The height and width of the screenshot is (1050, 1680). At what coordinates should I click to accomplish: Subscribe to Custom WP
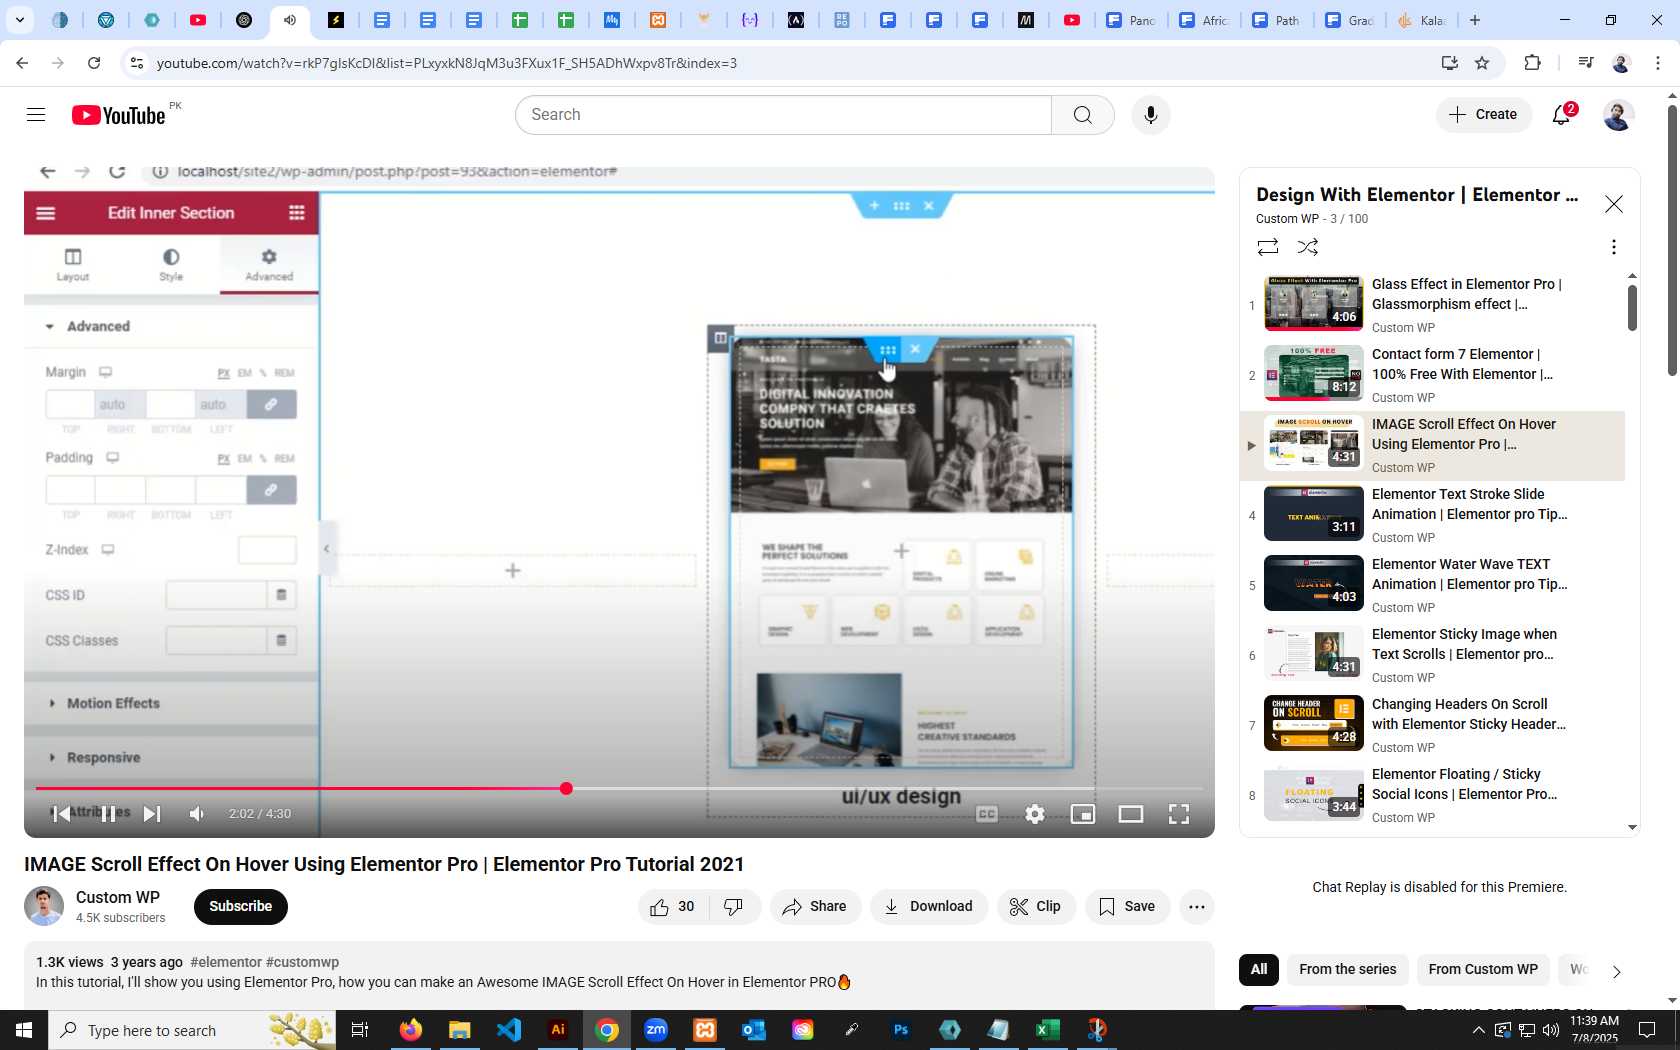(240, 907)
